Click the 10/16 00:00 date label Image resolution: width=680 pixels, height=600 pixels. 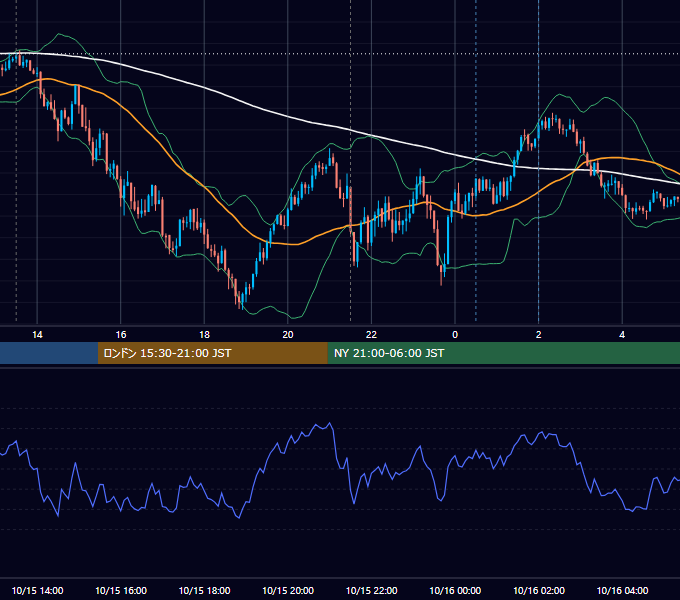[x=455, y=590]
